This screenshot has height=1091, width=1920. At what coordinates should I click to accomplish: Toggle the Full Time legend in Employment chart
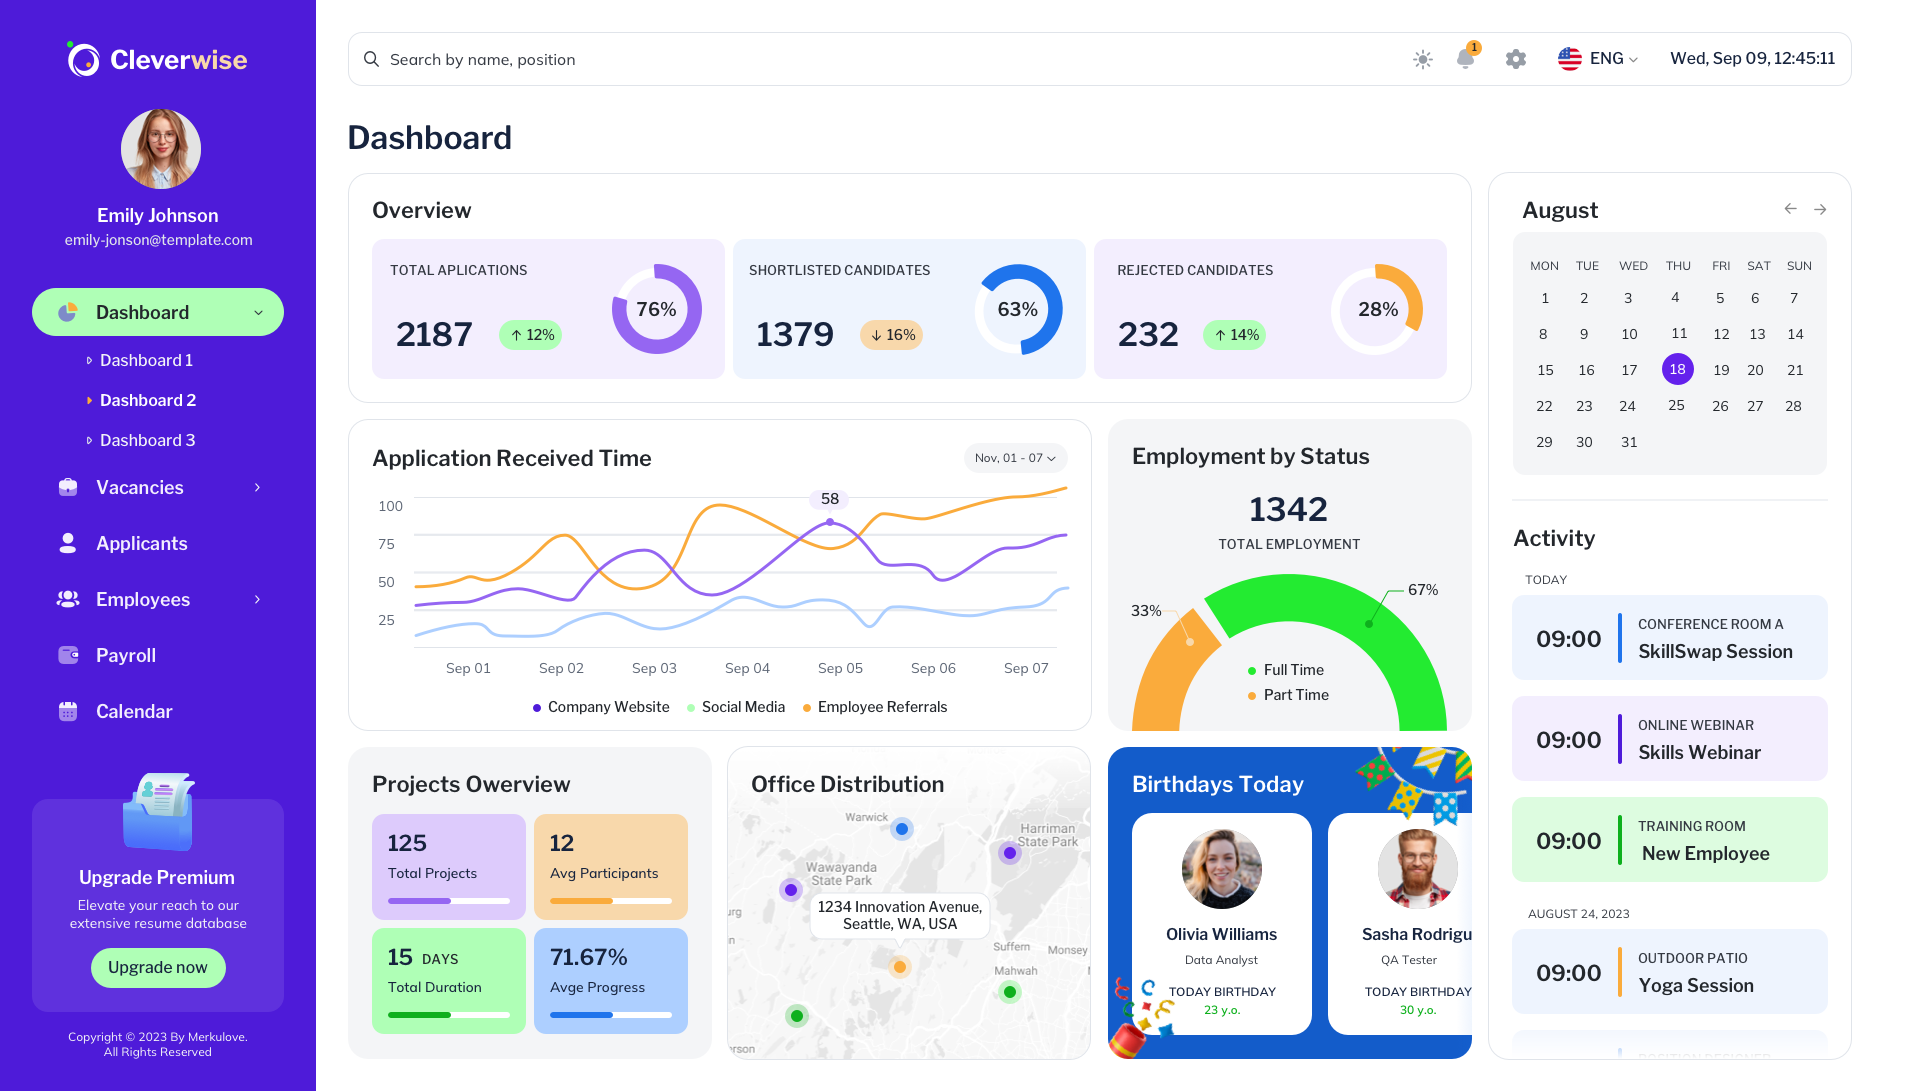(x=1285, y=670)
